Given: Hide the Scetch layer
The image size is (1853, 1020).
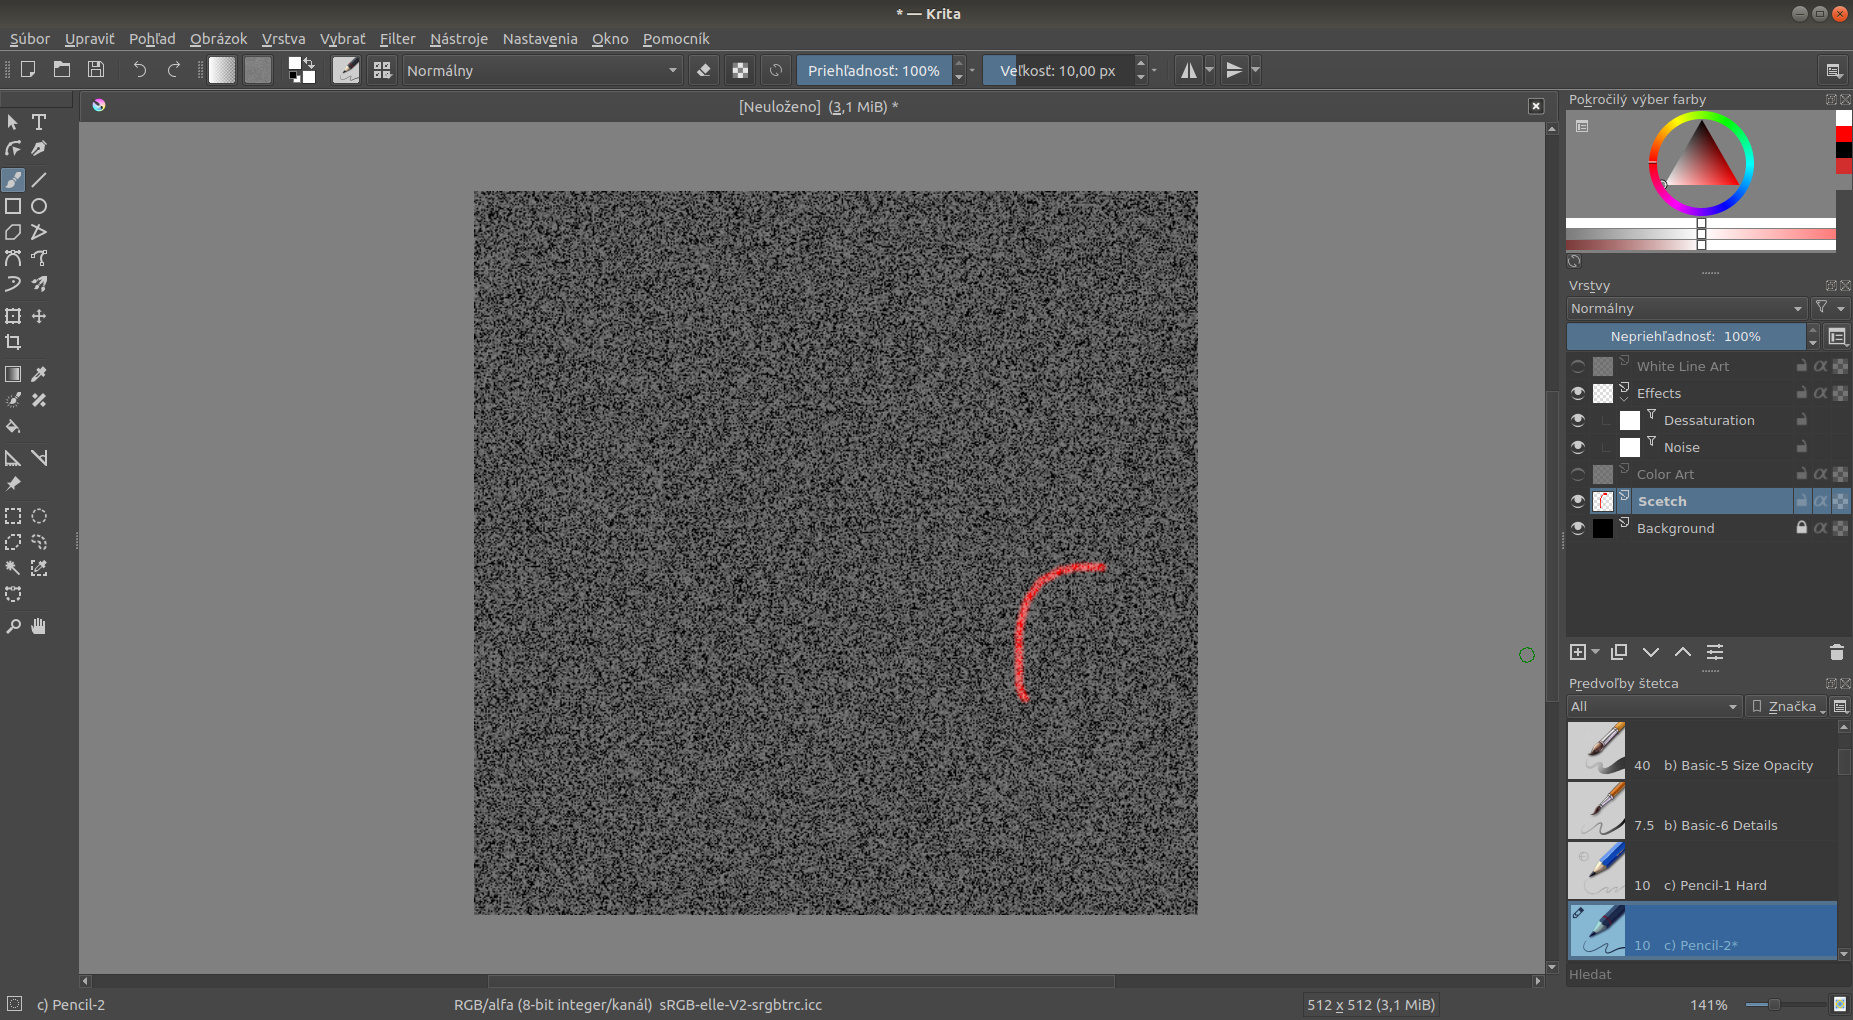Looking at the screenshot, I should (x=1578, y=501).
